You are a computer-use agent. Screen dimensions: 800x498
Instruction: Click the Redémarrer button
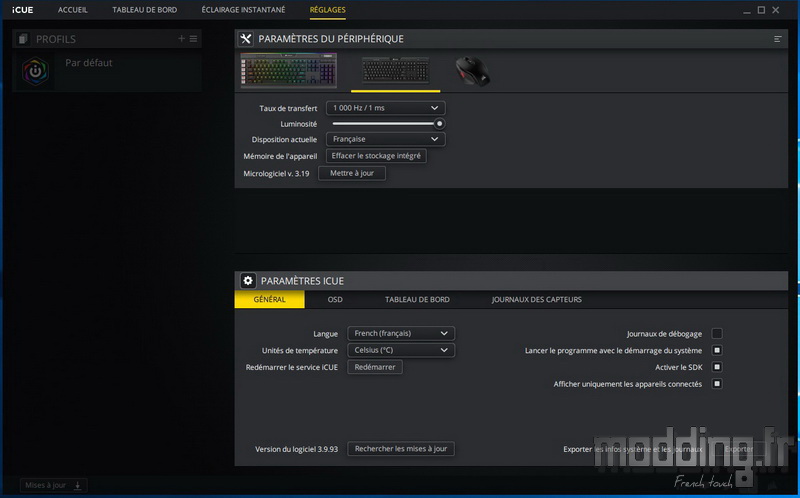tap(375, 367)
